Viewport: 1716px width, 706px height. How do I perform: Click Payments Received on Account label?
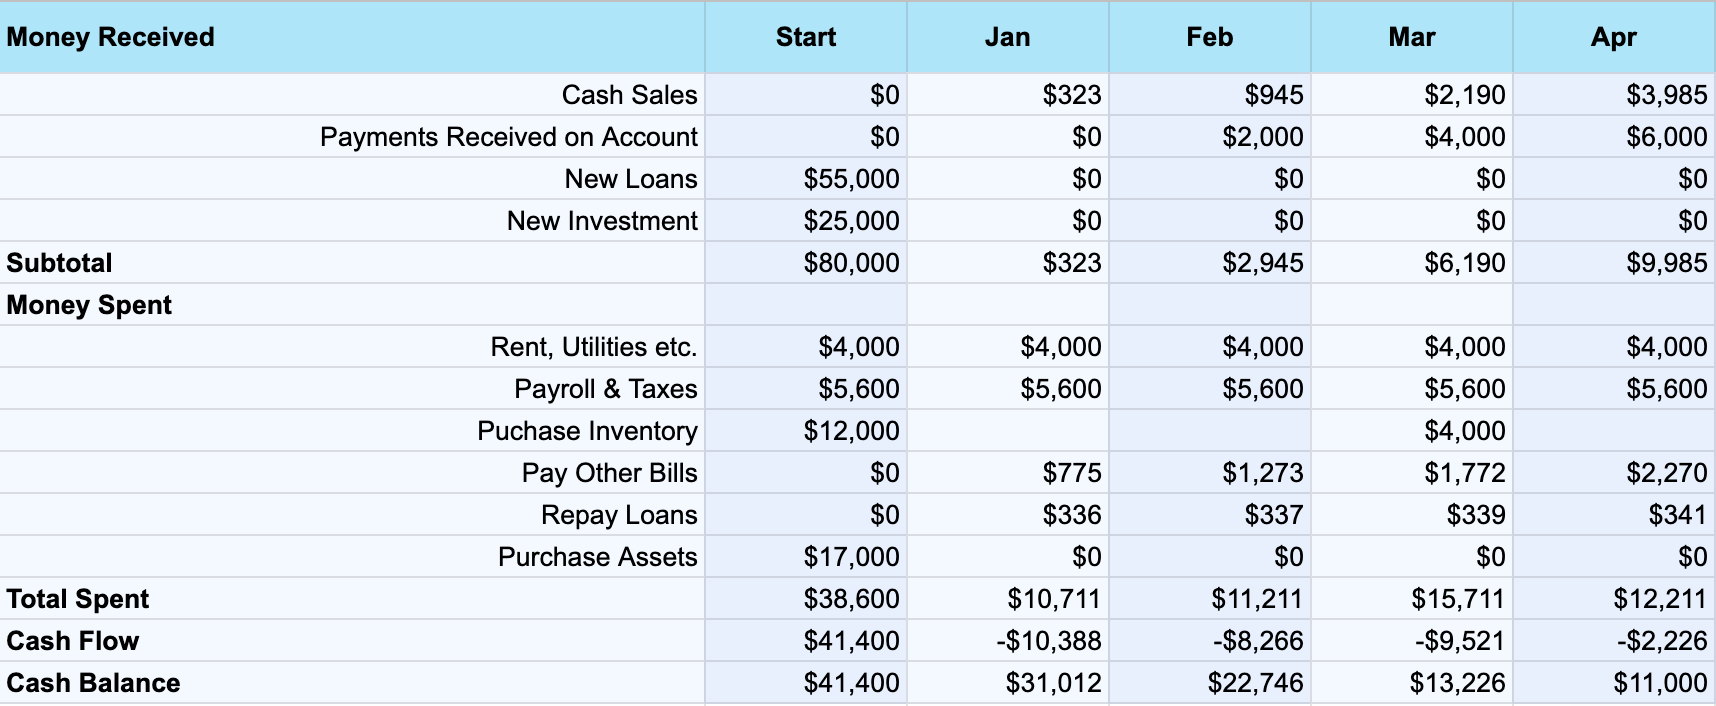coord(508,137)
